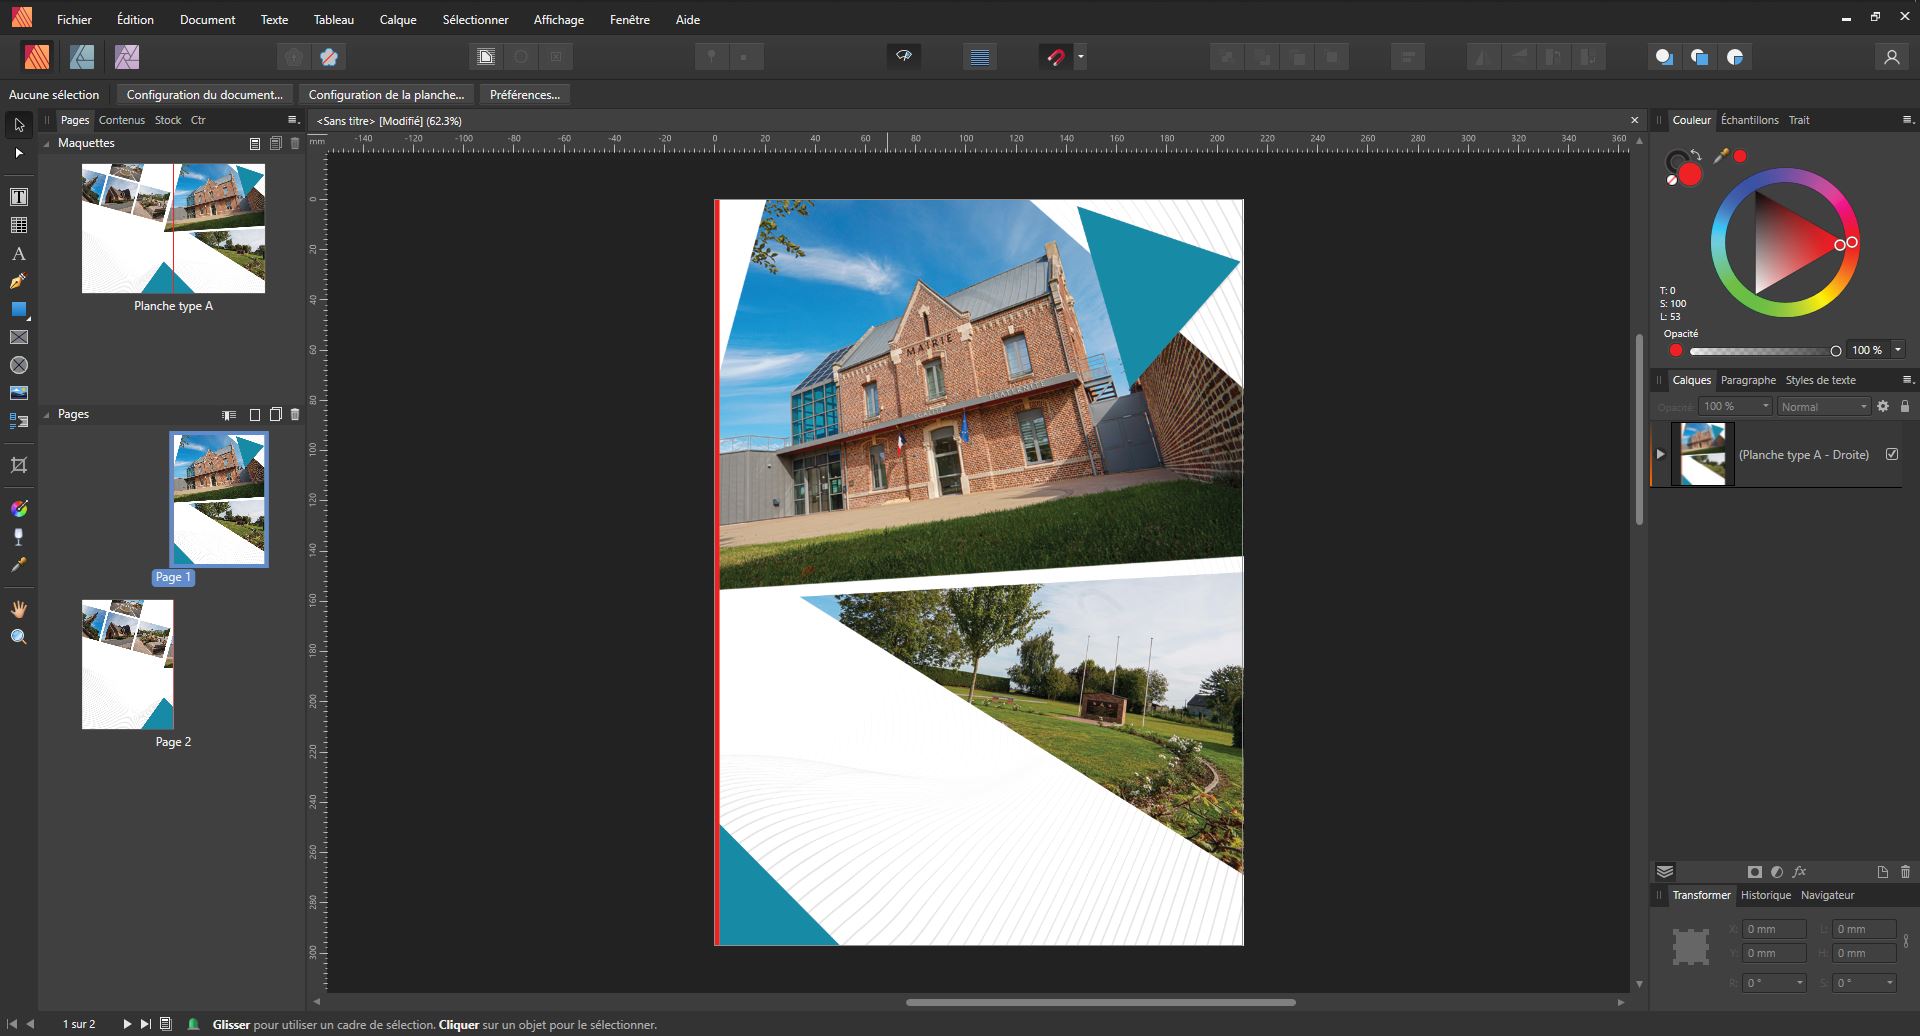Open the snapping options dropdown arrow
The height and width of the screenshot is (1036, 1920).
(x=1081, y=57)
